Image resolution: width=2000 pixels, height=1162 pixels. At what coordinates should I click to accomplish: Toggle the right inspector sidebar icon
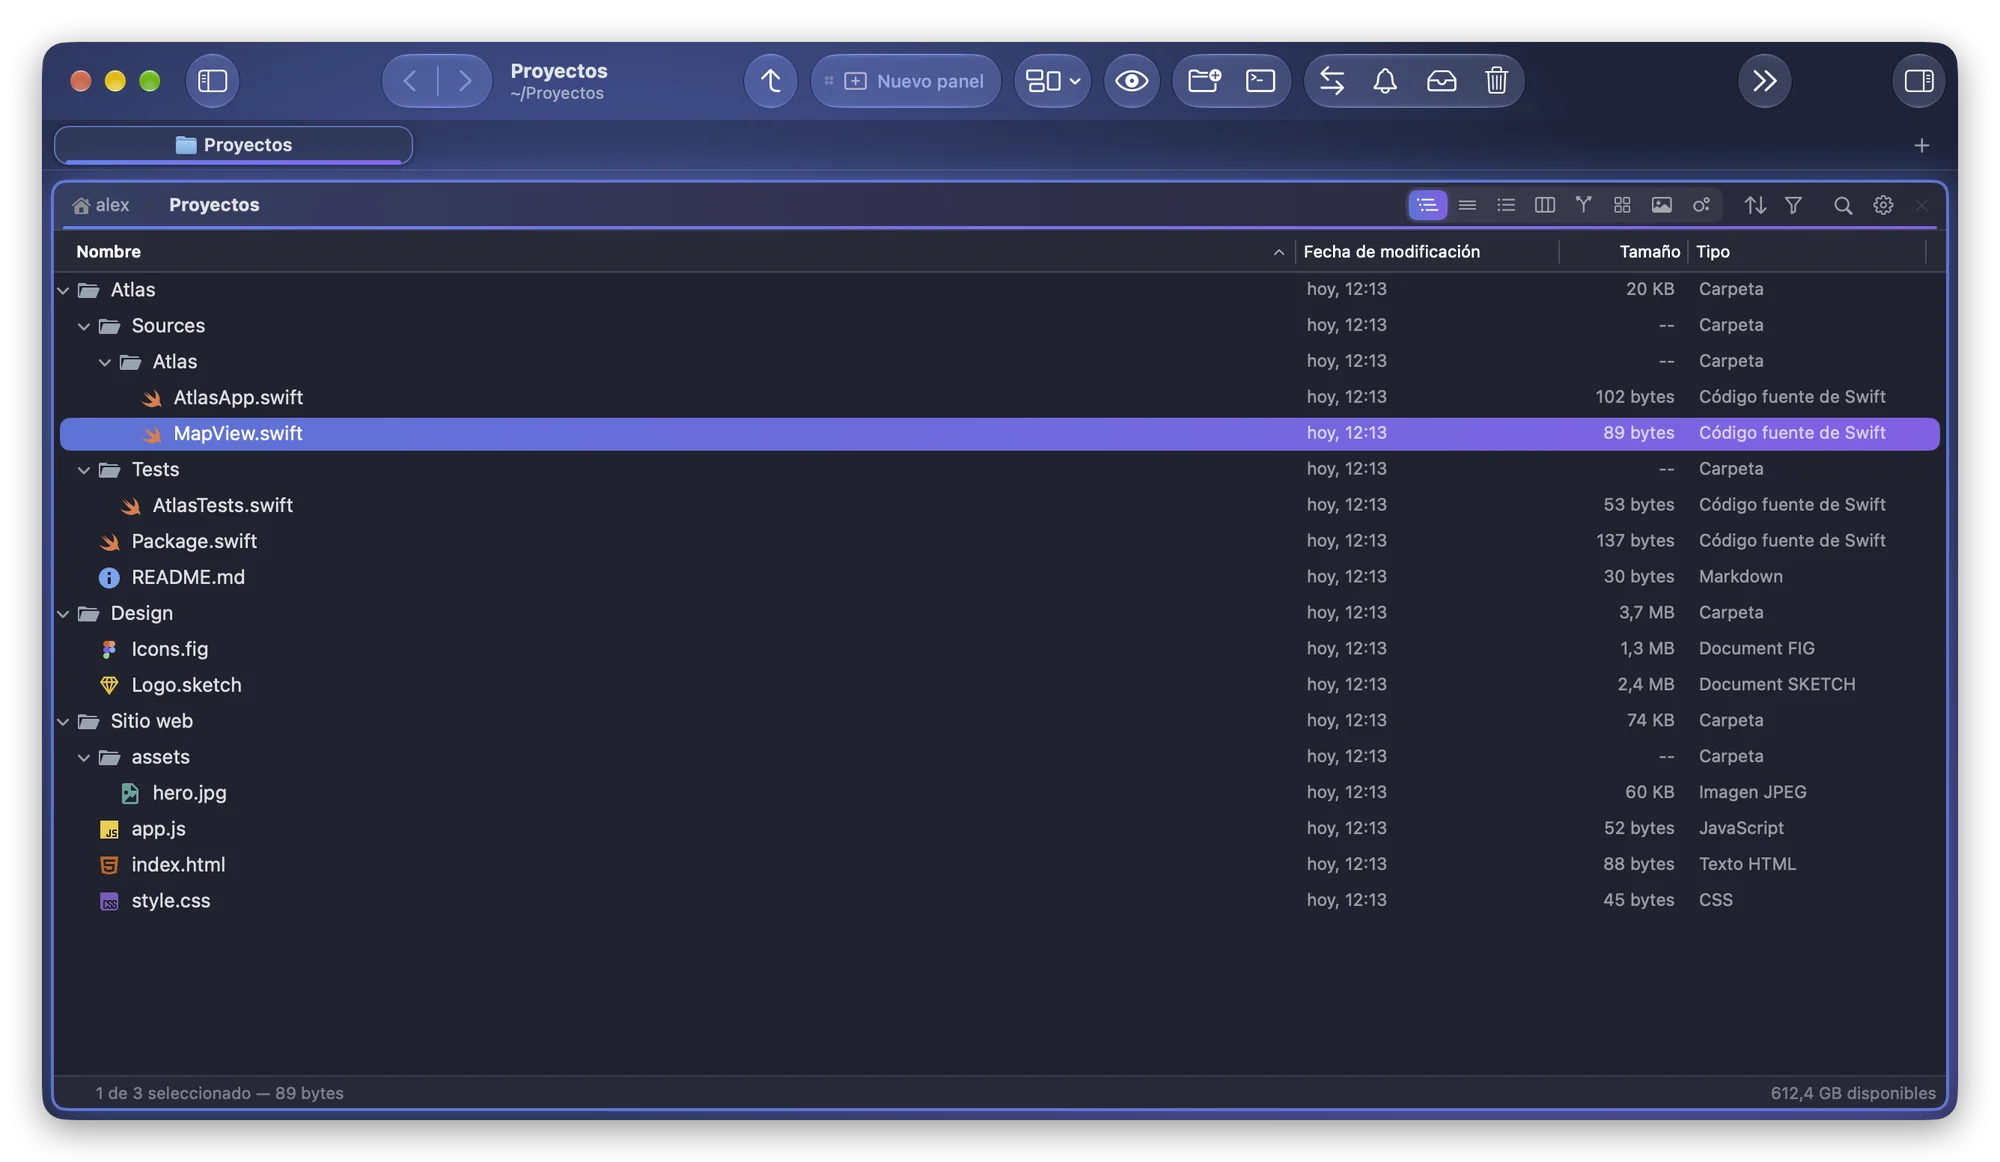coord(1918,81)
